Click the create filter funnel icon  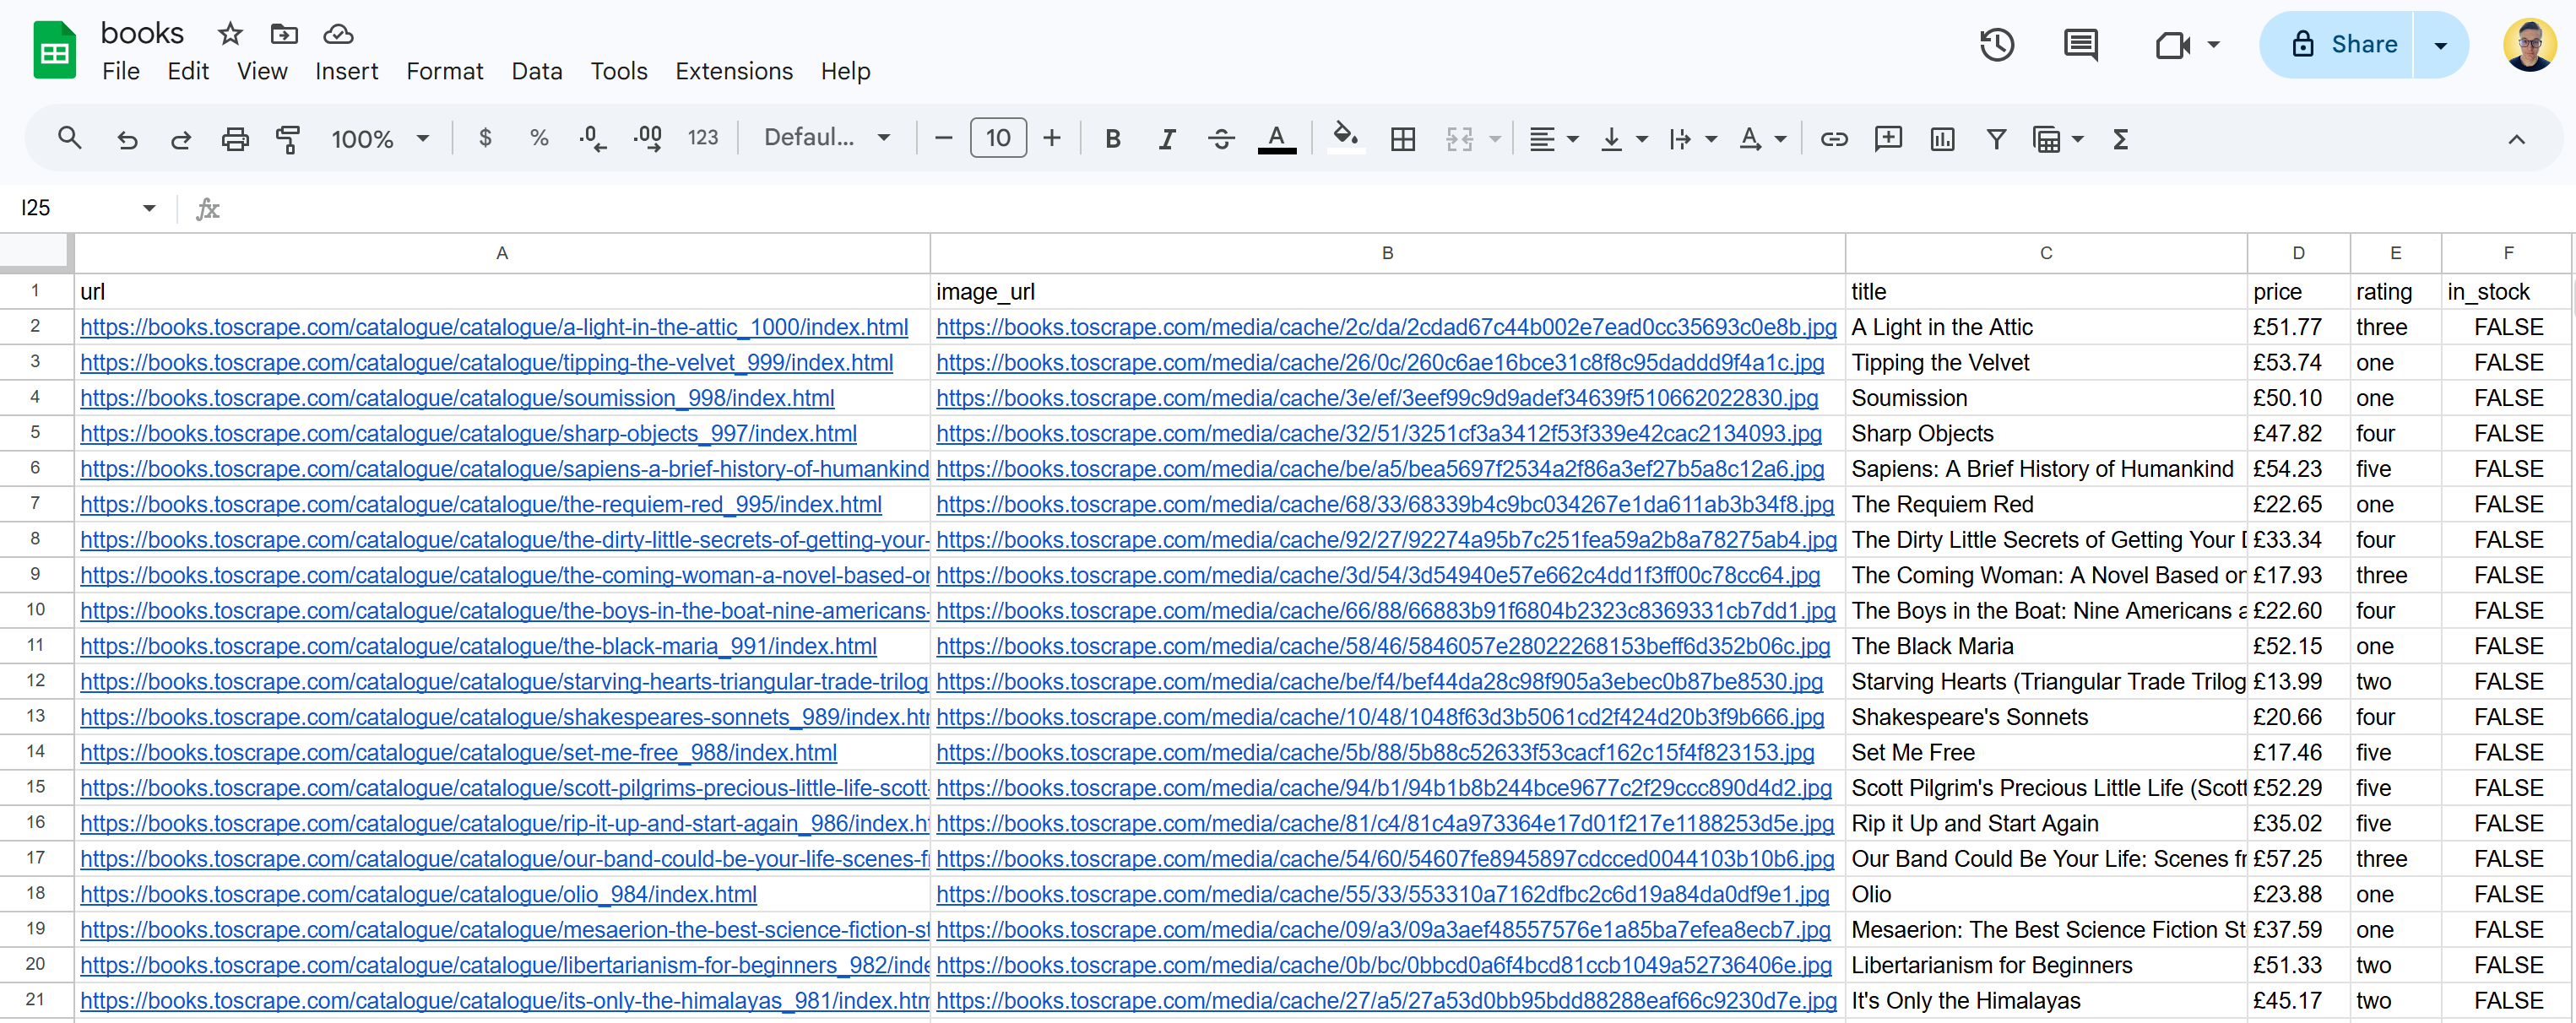1996,139
